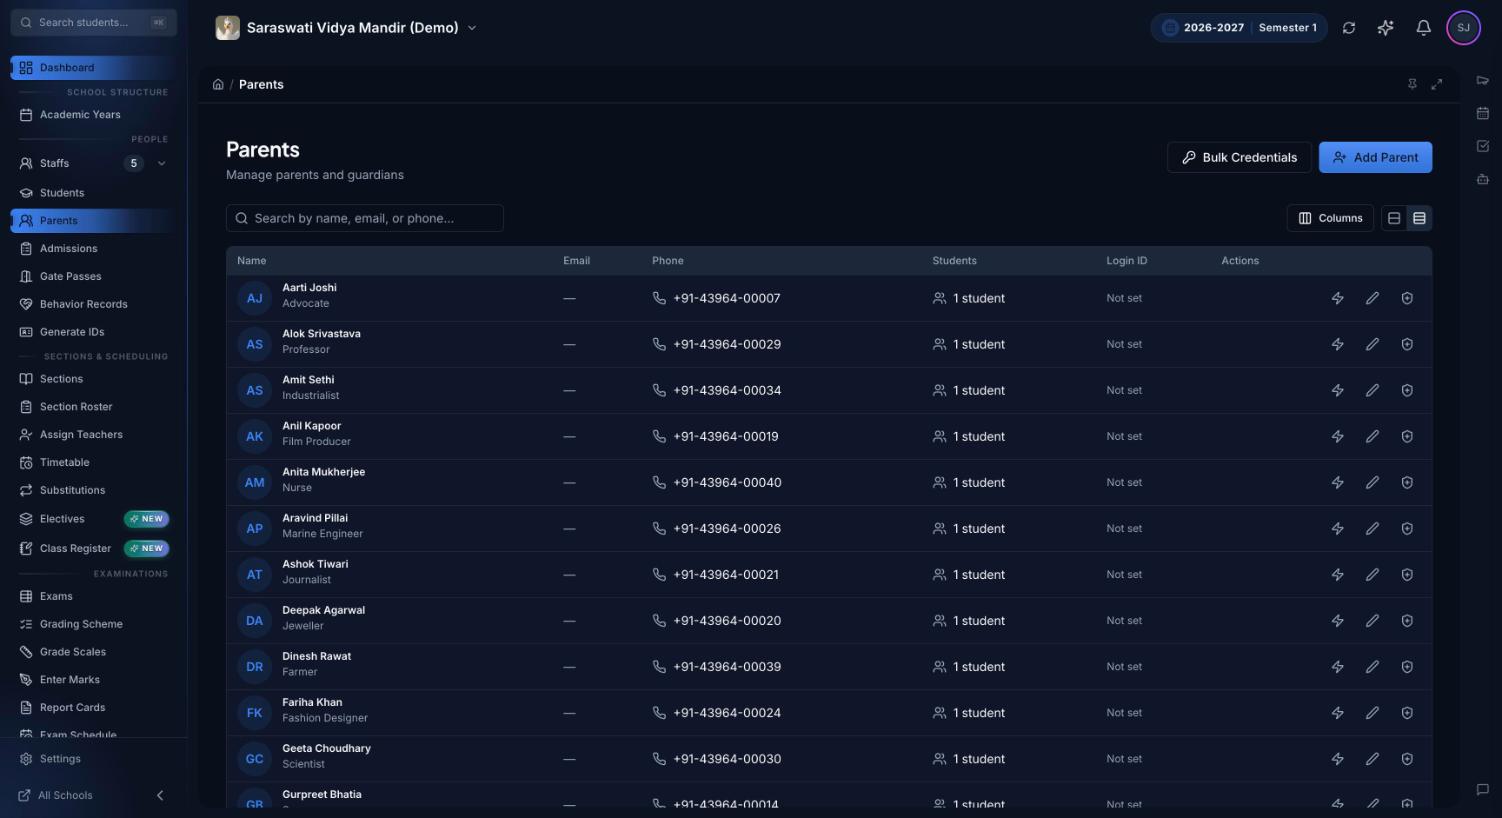
Task: Click the home breadcrumb icon
Action: point(218,84)
